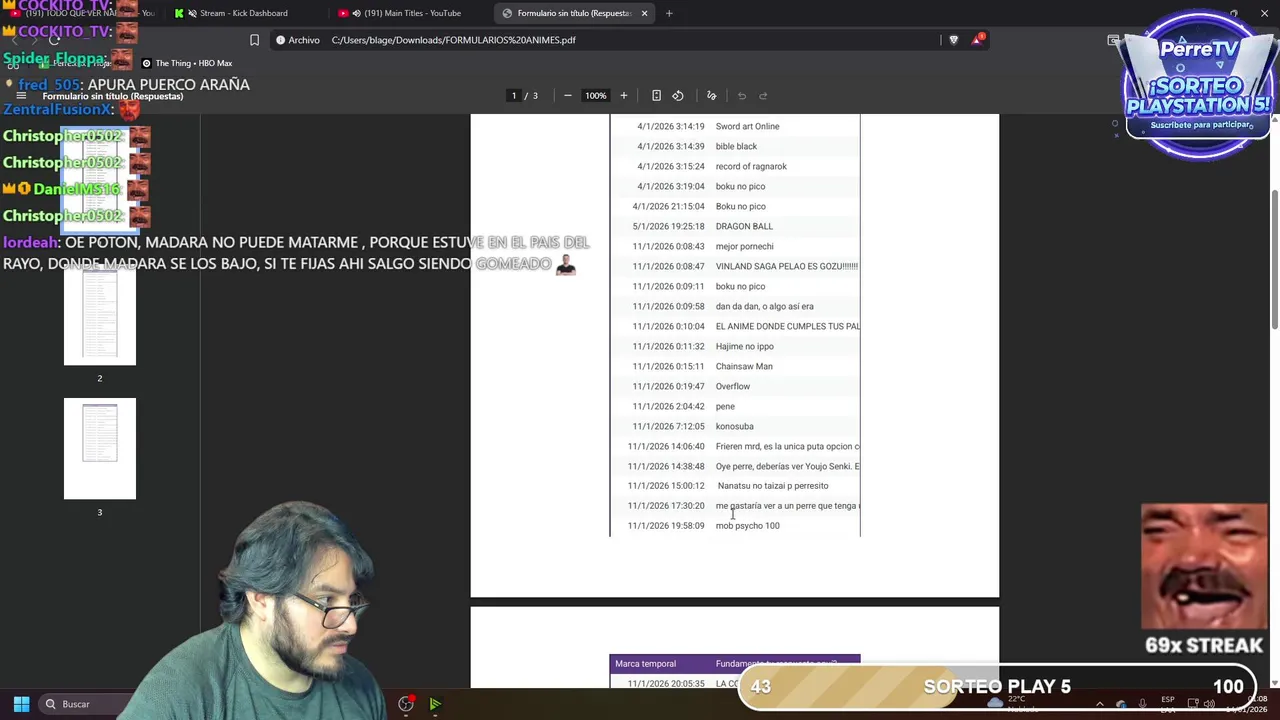Open The Thing HBO Max bookmark
Image resolution: width=1280 pixels, height=720 pixels.
point(187,63)
